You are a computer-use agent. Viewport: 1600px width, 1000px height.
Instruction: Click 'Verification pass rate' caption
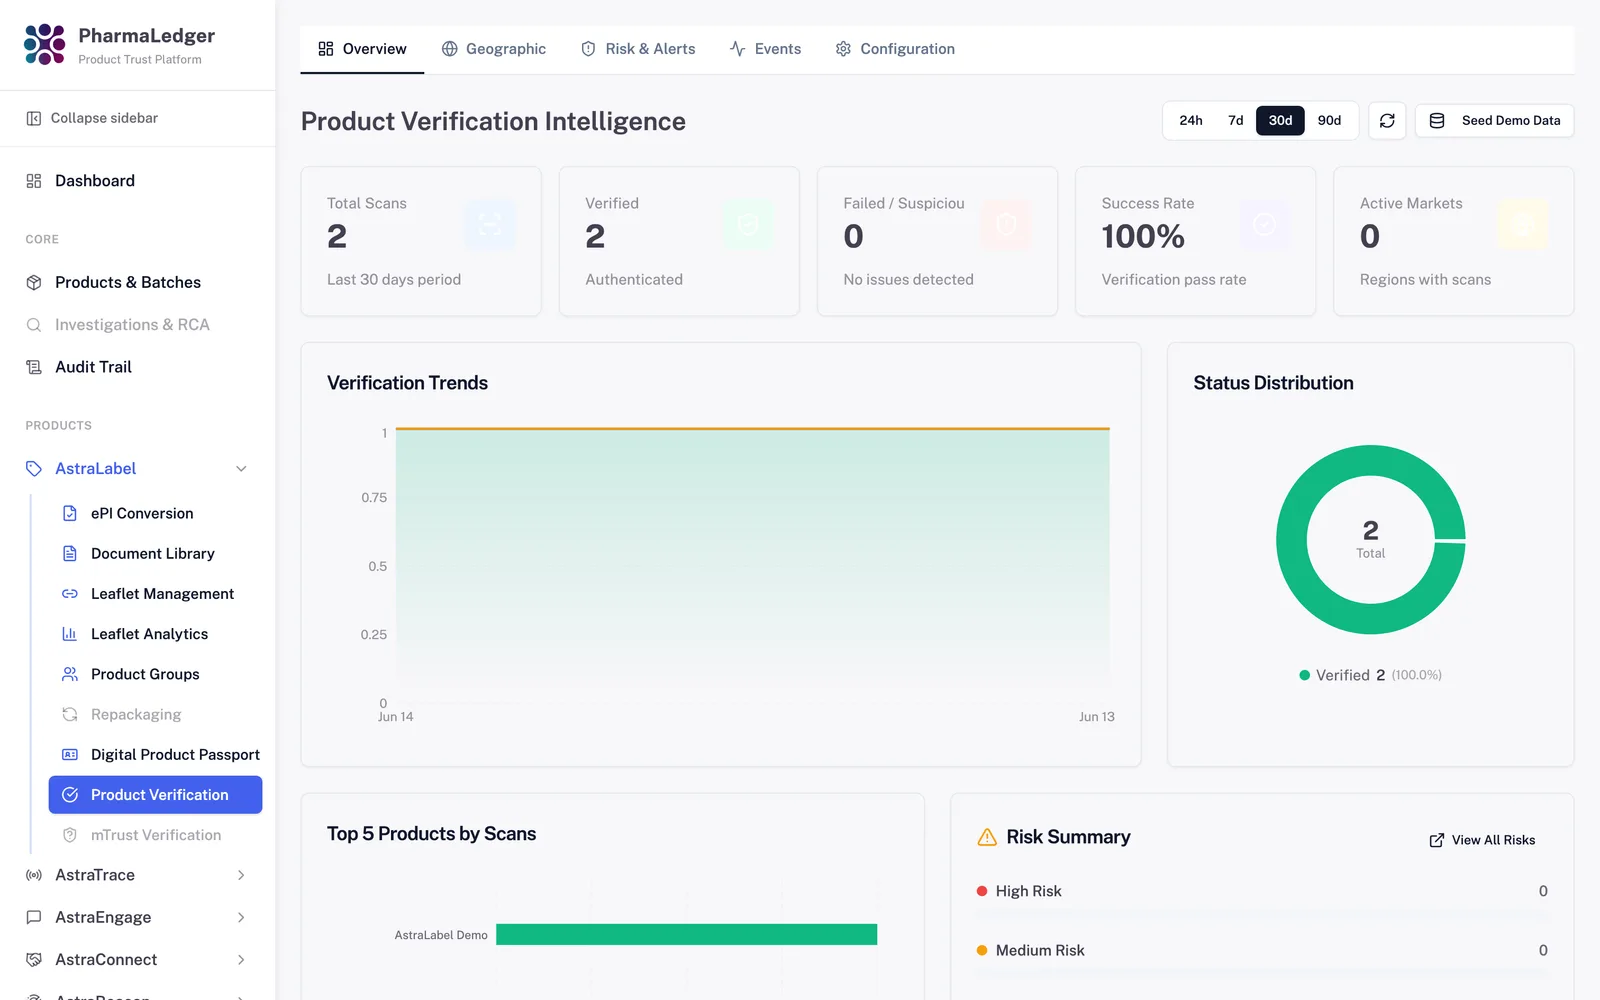pos(1174,280)
